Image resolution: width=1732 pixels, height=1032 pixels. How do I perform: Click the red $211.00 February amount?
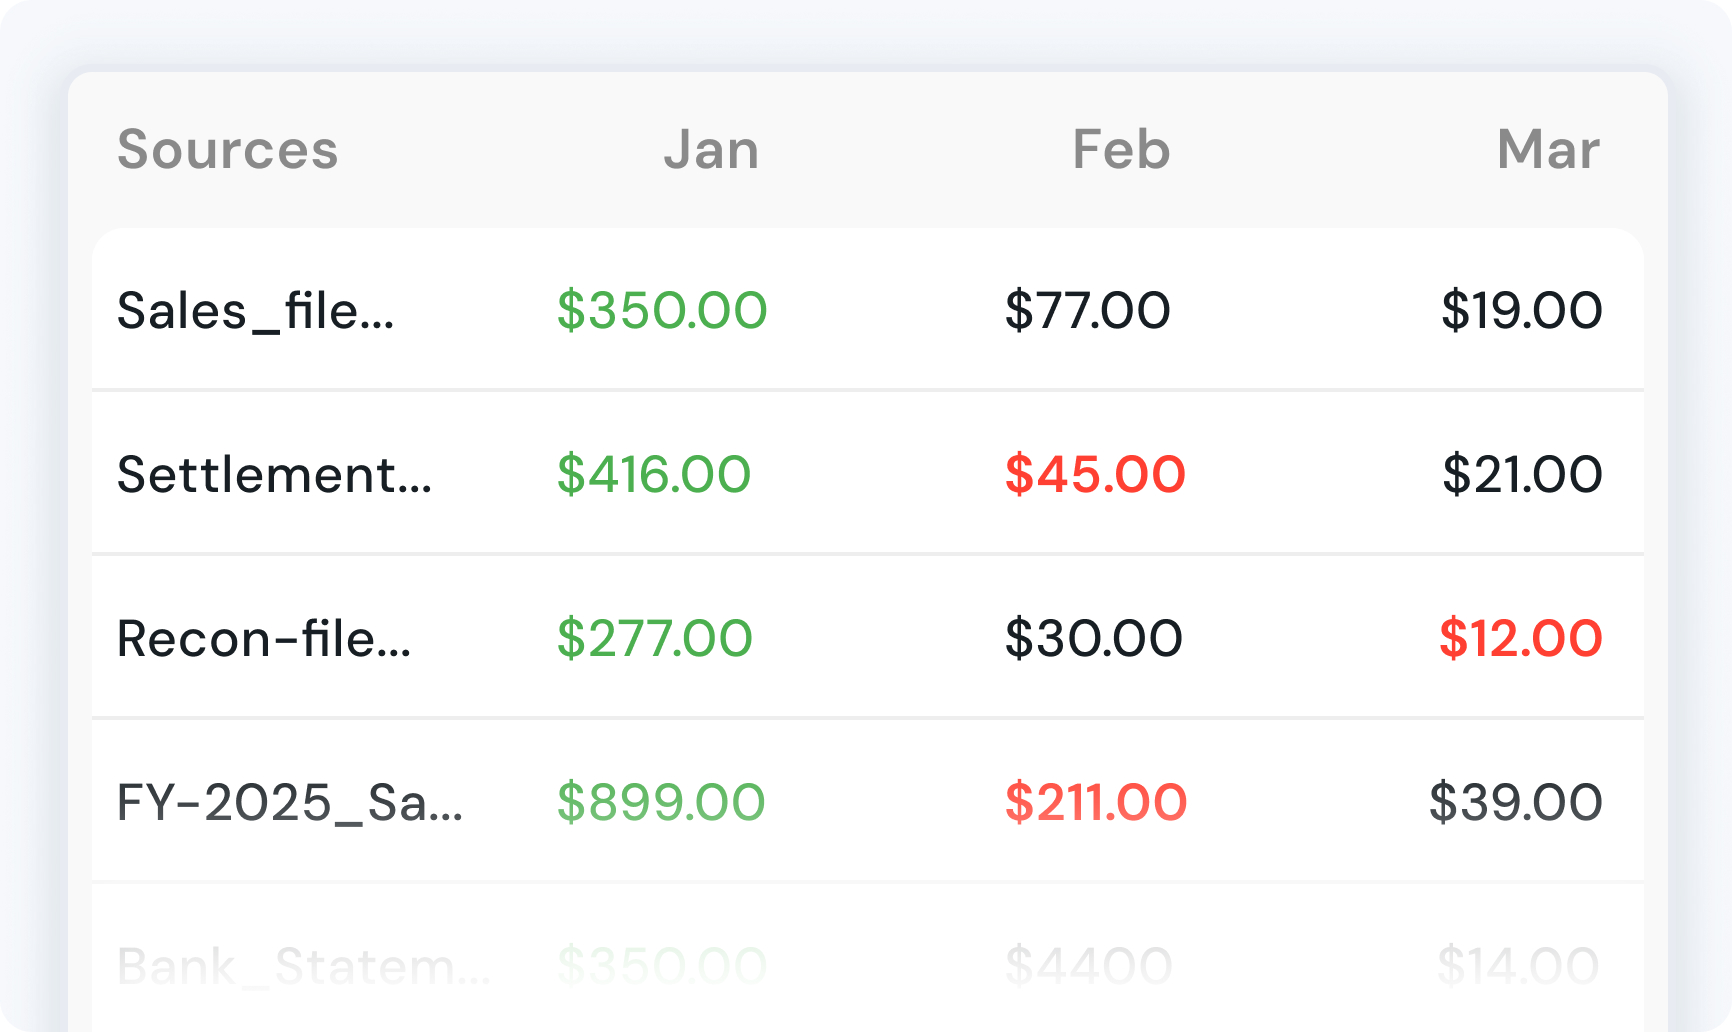tap(1096, 802)
